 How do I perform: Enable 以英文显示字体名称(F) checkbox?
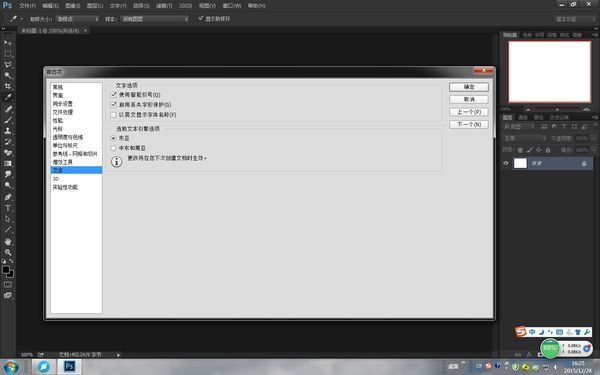coord(113,114)
